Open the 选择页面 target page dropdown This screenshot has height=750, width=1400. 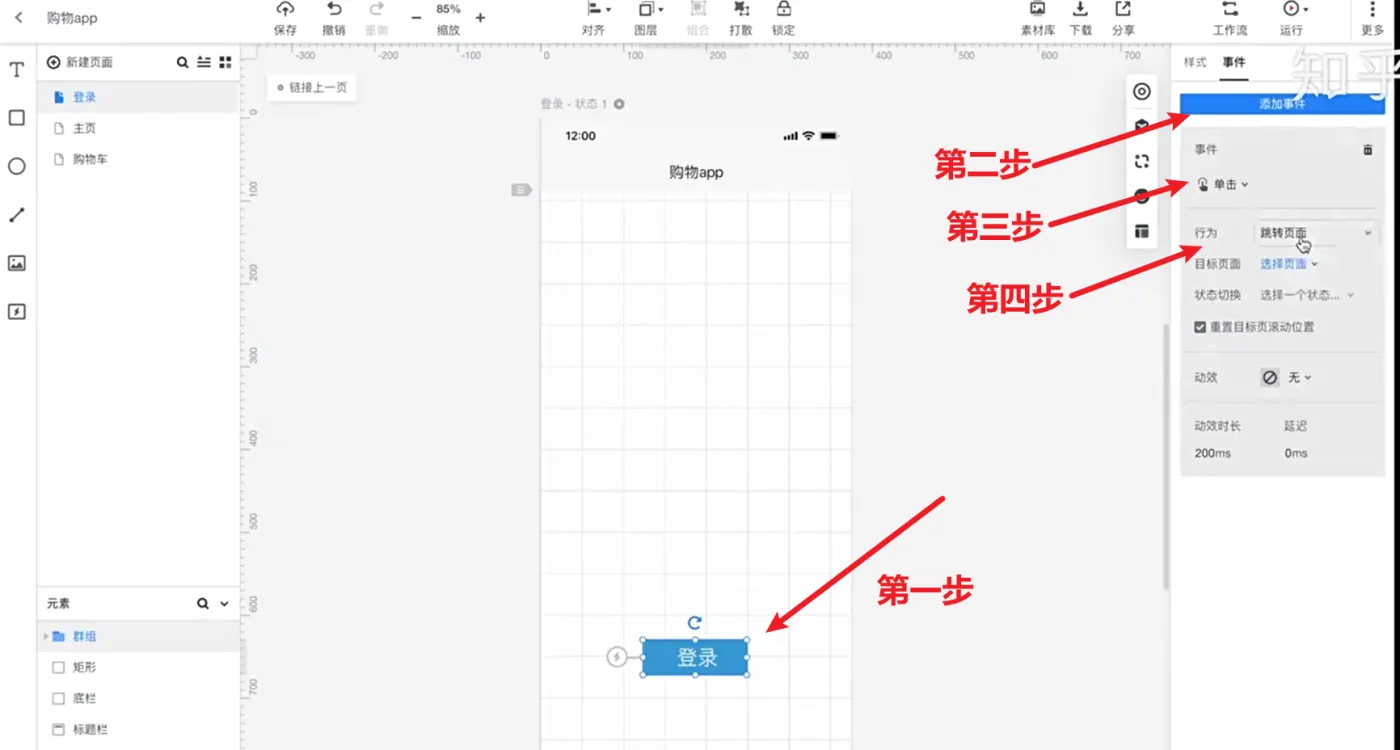pos(1289,264)
